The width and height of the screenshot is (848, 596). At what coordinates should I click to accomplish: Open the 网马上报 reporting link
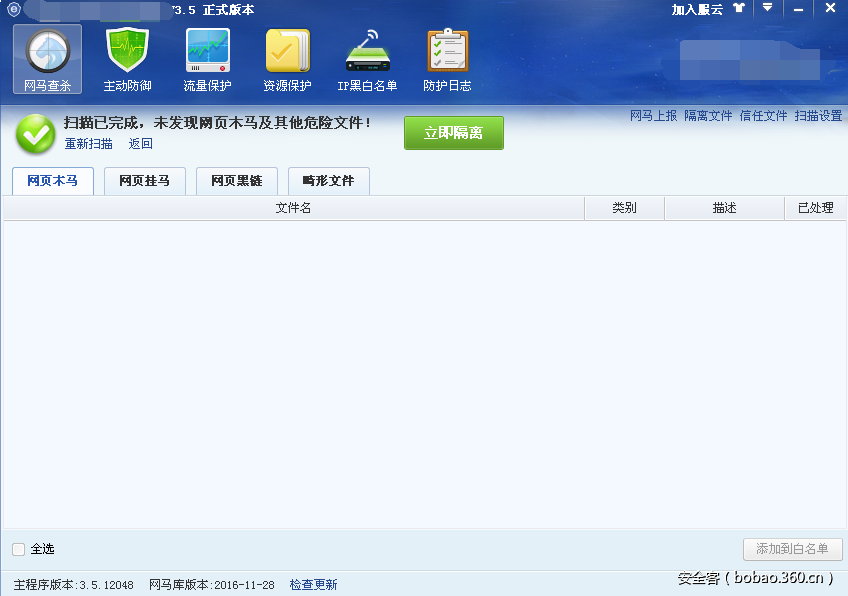[655, 116]
